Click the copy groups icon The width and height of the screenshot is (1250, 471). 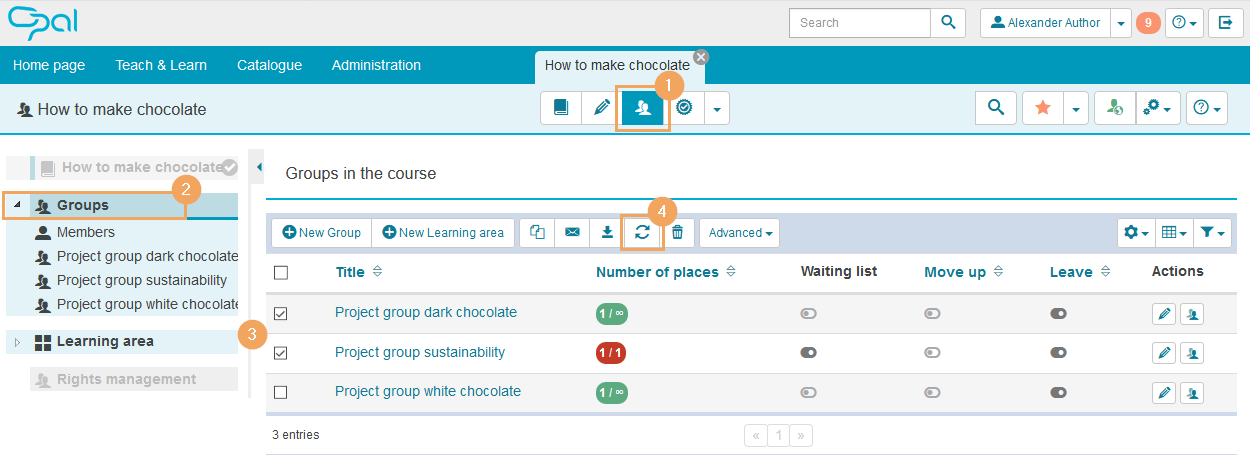(x=537, y=232)
